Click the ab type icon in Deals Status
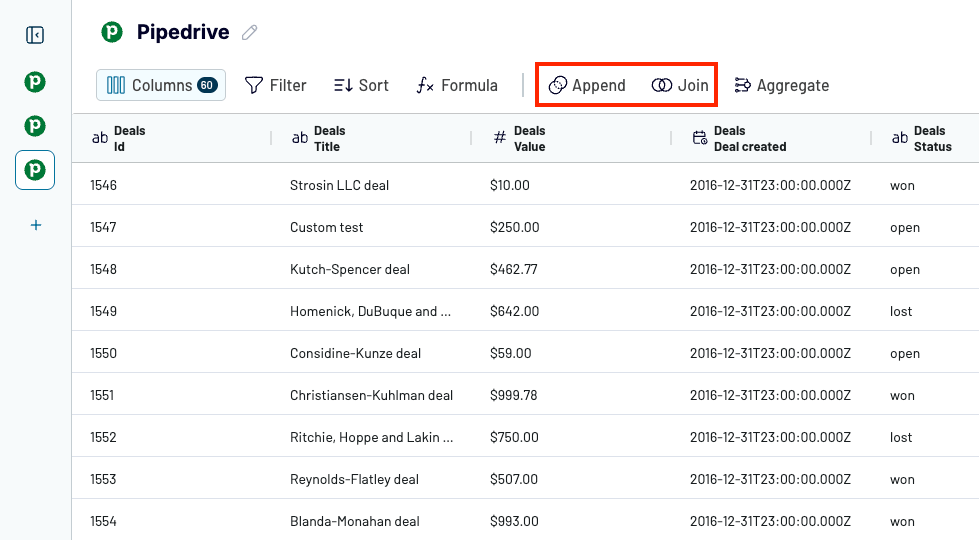This screenshot has height=540, width=979. point(899,138)
